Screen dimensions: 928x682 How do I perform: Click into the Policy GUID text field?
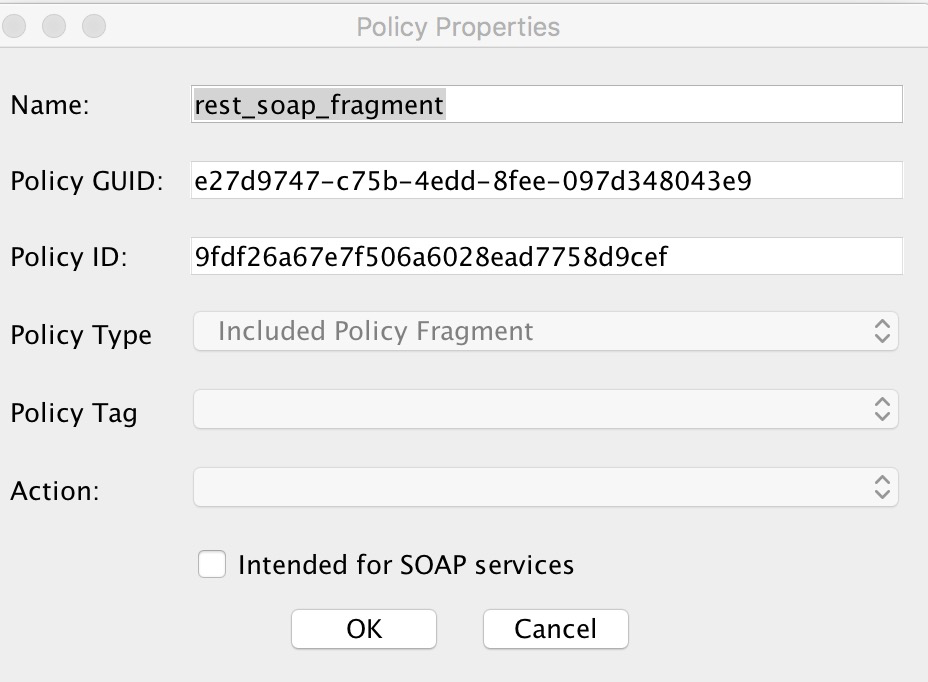click(546, 180)
